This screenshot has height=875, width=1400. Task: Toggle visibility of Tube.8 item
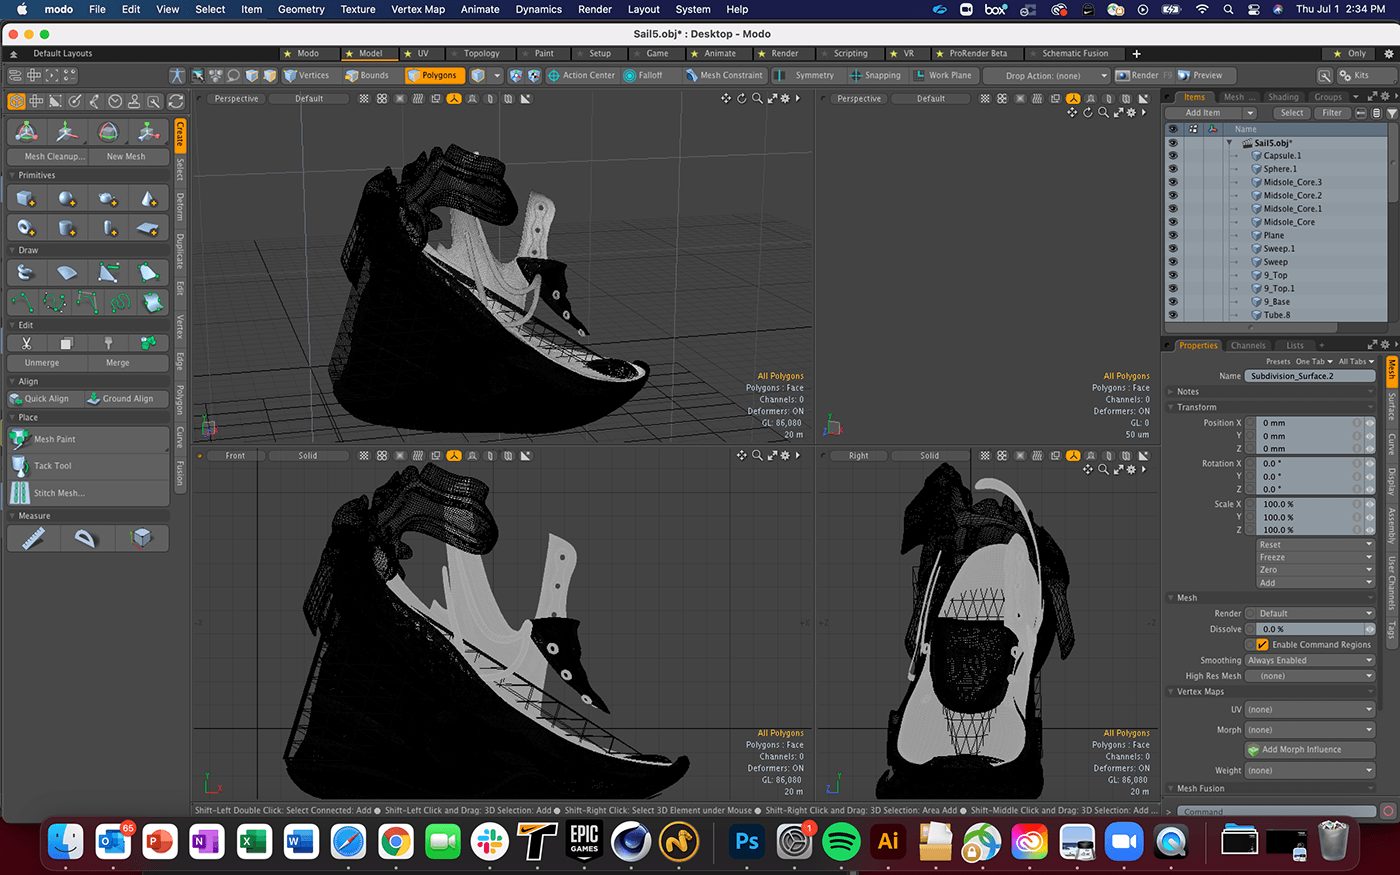pyautogui.click(x=1172, y=314)
